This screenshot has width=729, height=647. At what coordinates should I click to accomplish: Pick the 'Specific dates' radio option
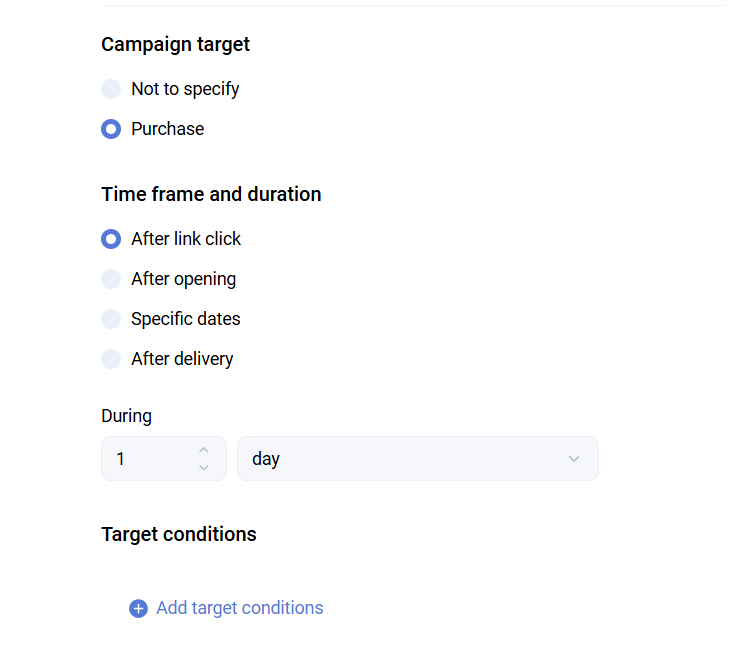click(x=111, y=319)
